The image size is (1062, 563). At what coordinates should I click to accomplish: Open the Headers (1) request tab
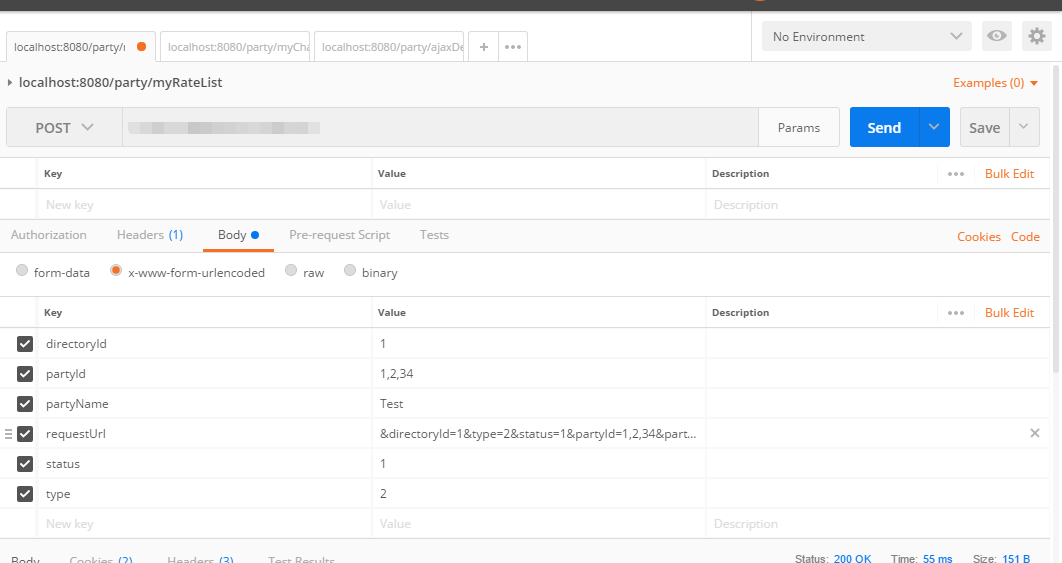(x=150, y=235)
